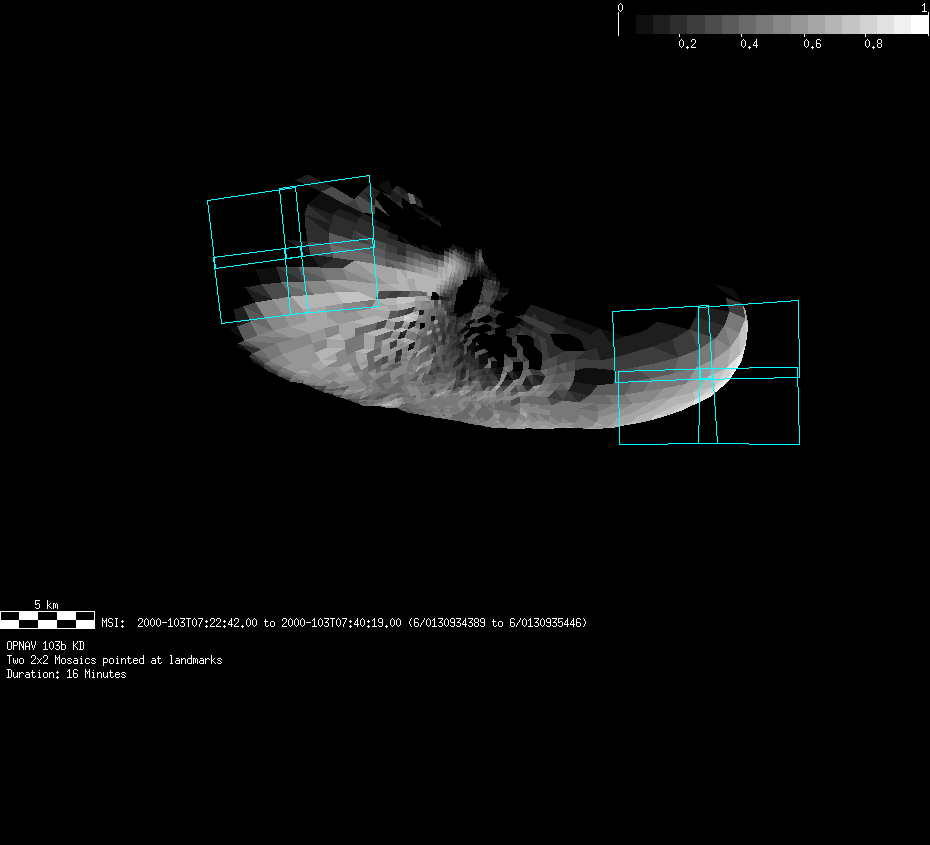Click "Two 2x2 Mosaics pointed at landmarks" text

pos(114,660)
